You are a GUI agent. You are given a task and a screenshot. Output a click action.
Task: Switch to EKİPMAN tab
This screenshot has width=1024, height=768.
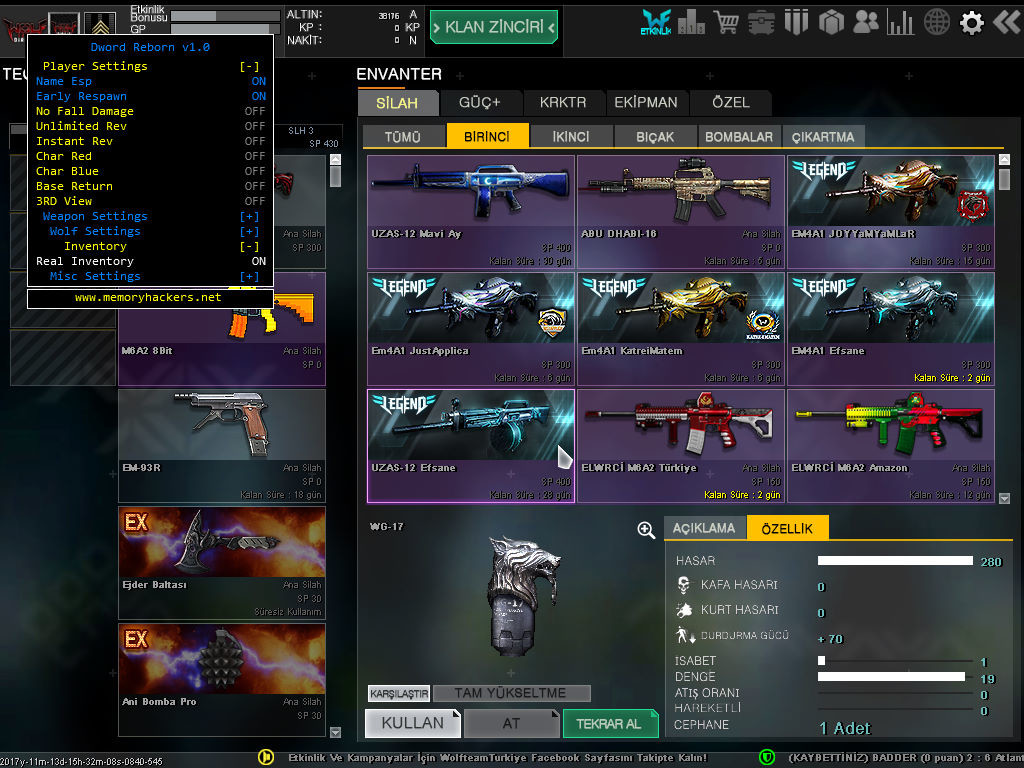(x=646, y=103)
